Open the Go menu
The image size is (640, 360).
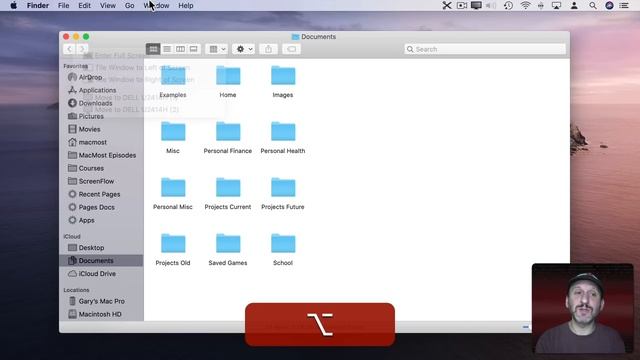(129, 6)
